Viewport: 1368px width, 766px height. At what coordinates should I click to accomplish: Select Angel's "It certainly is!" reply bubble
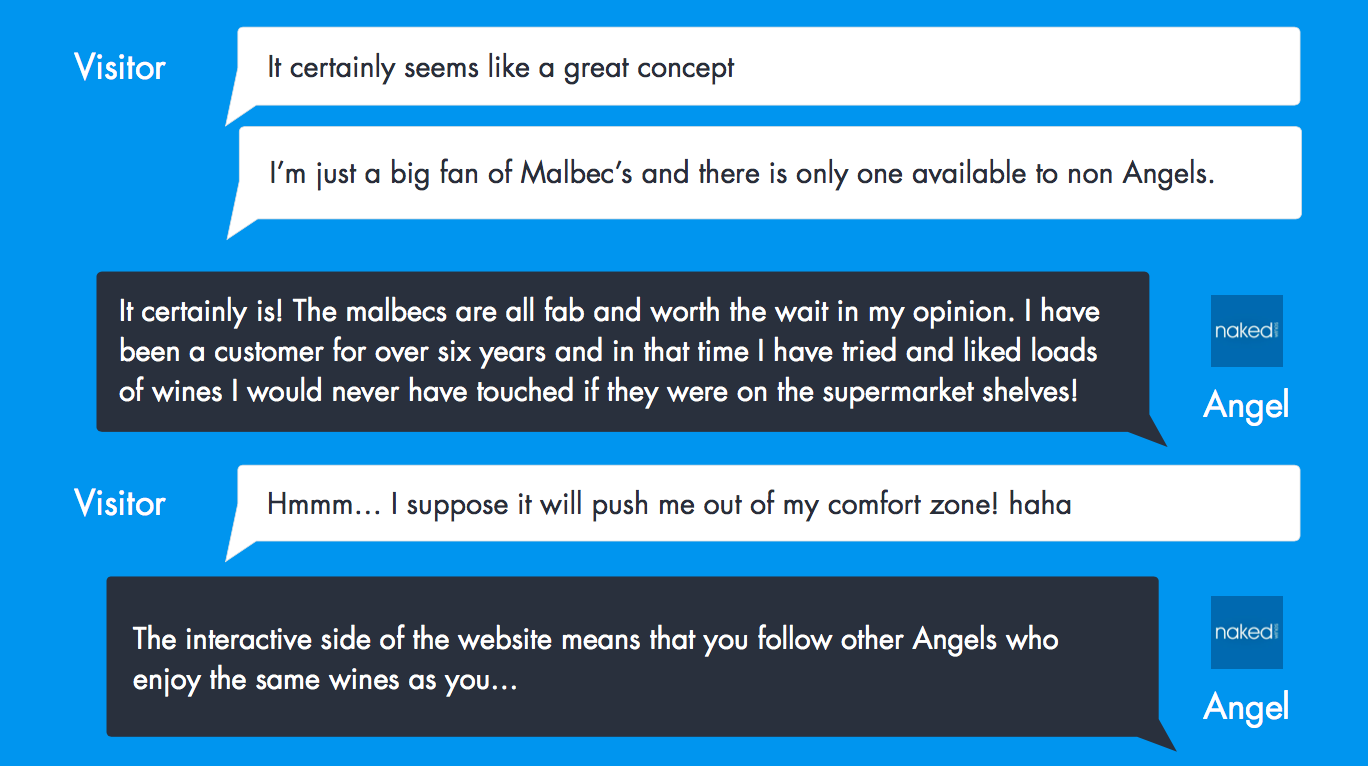click(622, 351)
